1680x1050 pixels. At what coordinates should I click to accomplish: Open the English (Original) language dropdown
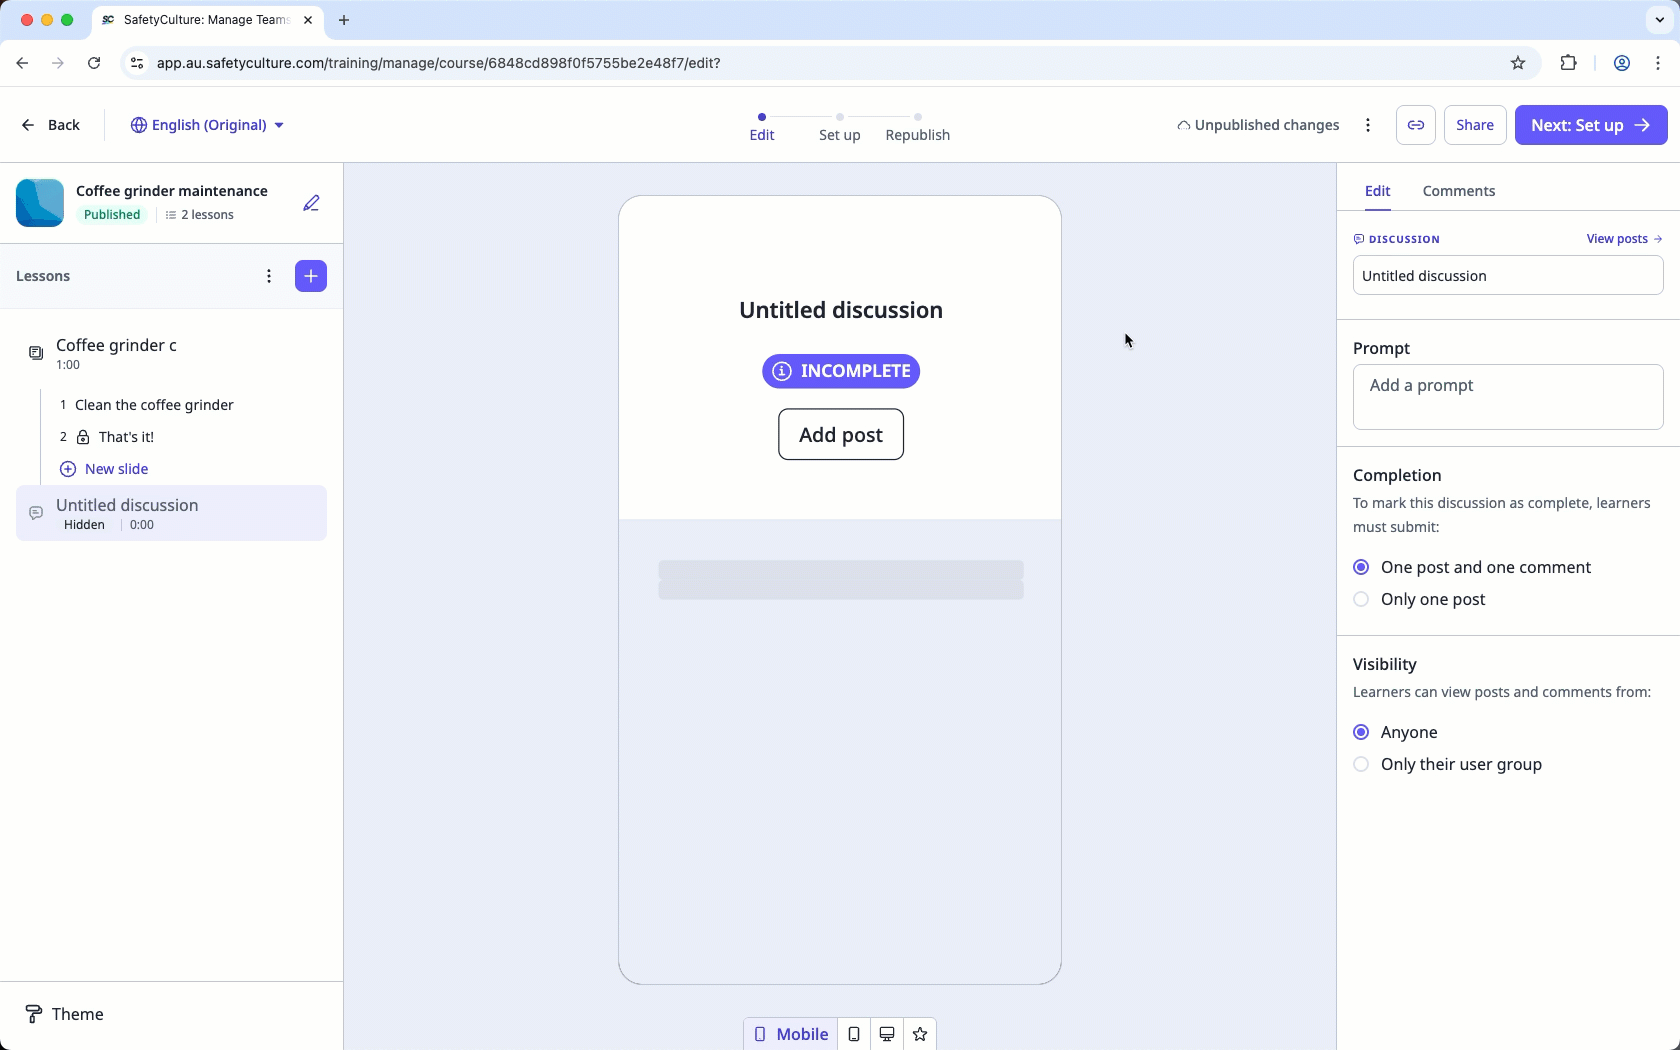[208, 125]
